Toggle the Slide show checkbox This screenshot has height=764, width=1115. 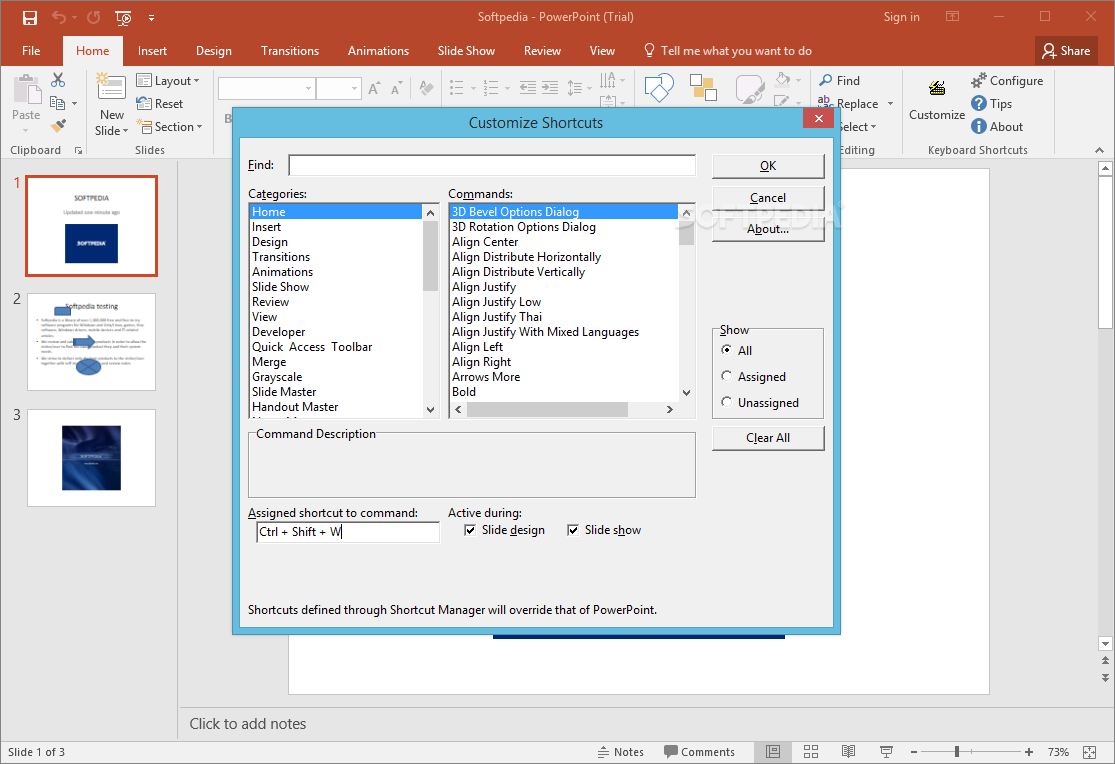pos(573,530)
